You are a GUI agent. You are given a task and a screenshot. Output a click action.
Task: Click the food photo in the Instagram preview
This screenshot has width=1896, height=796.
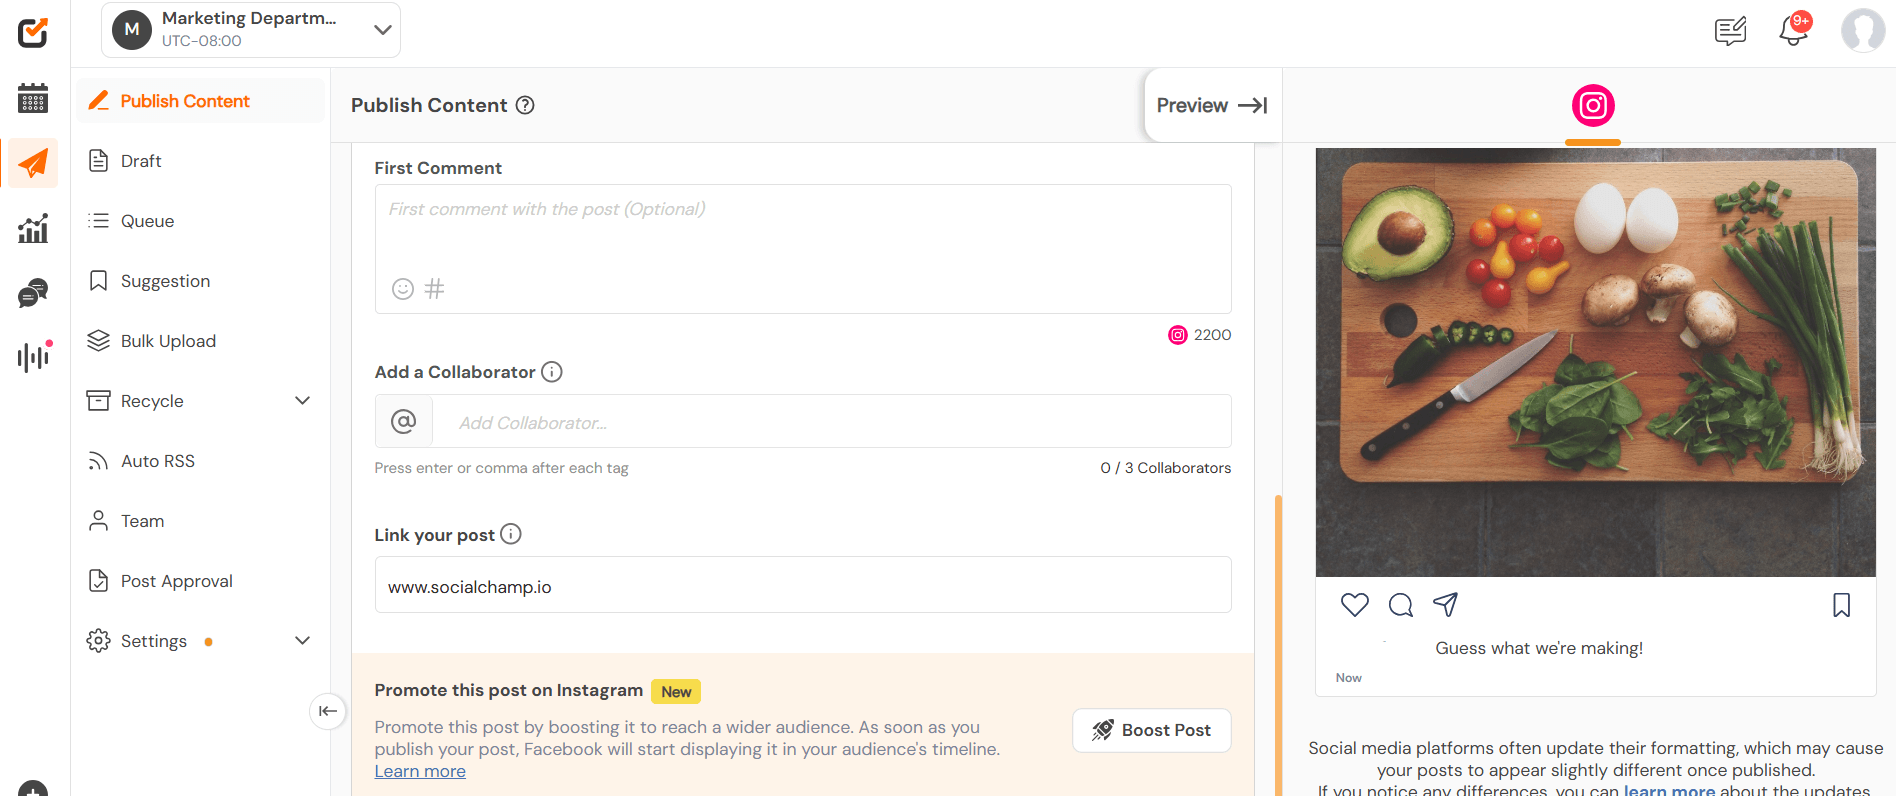pos(1595,362)
